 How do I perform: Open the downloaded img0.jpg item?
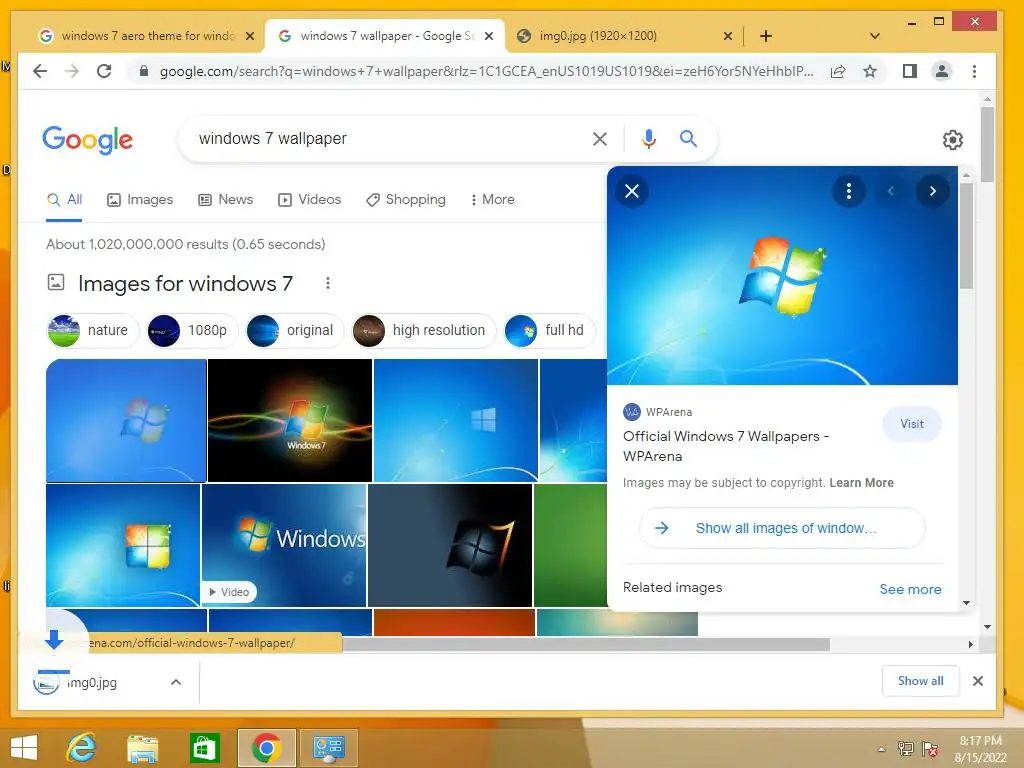click(x=91, y=682)
